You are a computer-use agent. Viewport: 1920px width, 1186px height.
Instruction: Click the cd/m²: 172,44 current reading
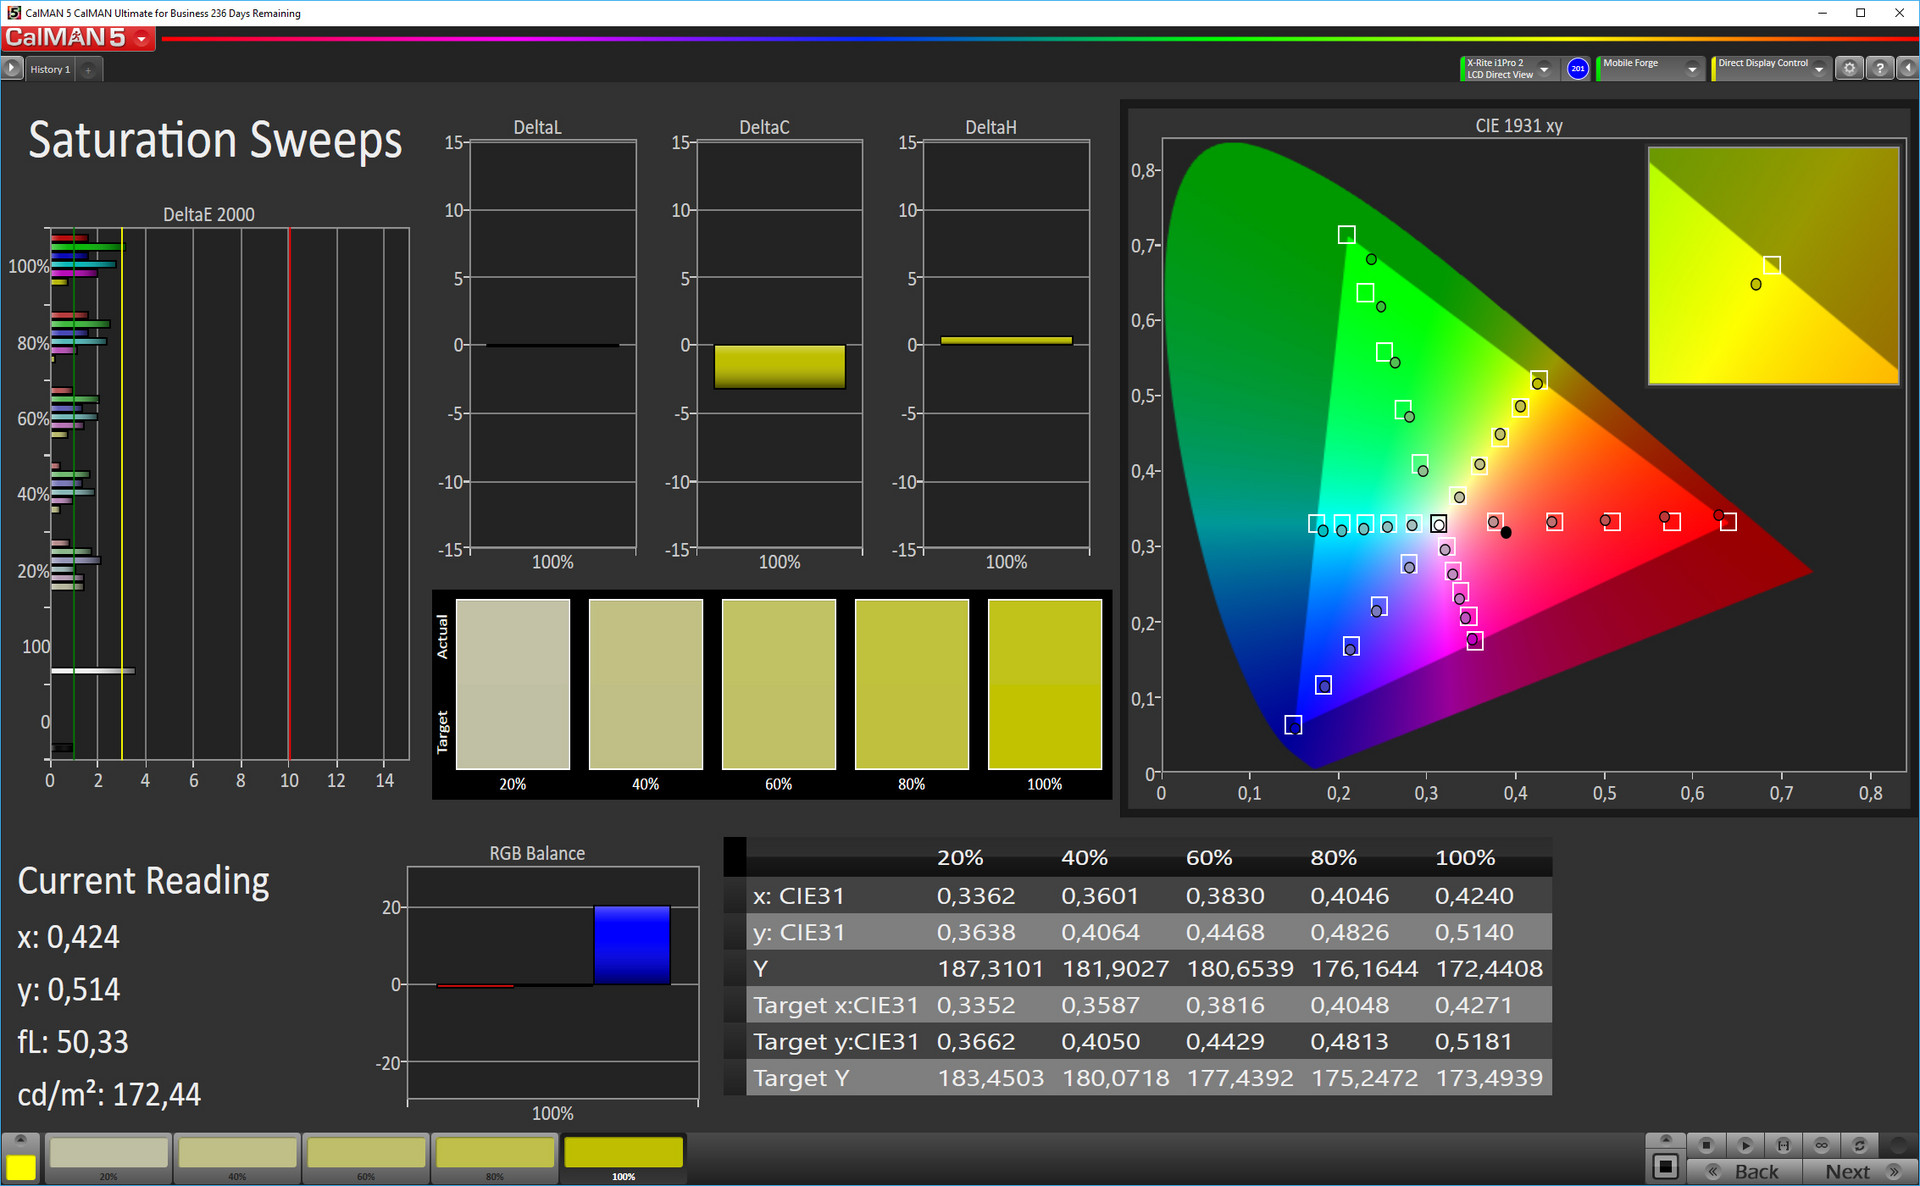109,1094
